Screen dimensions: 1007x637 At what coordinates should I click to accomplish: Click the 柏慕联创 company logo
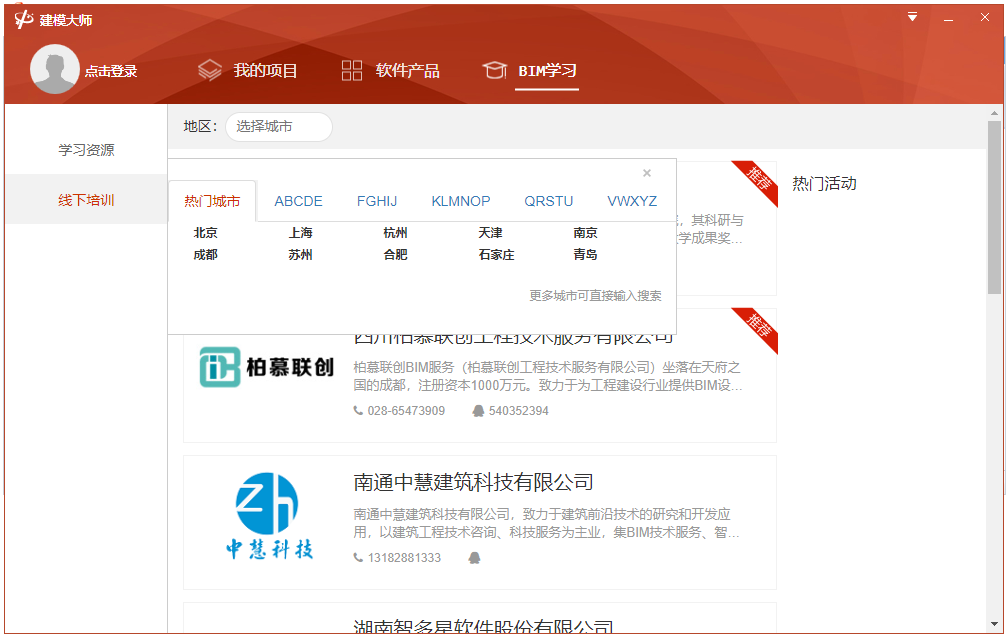coord(267,367)
